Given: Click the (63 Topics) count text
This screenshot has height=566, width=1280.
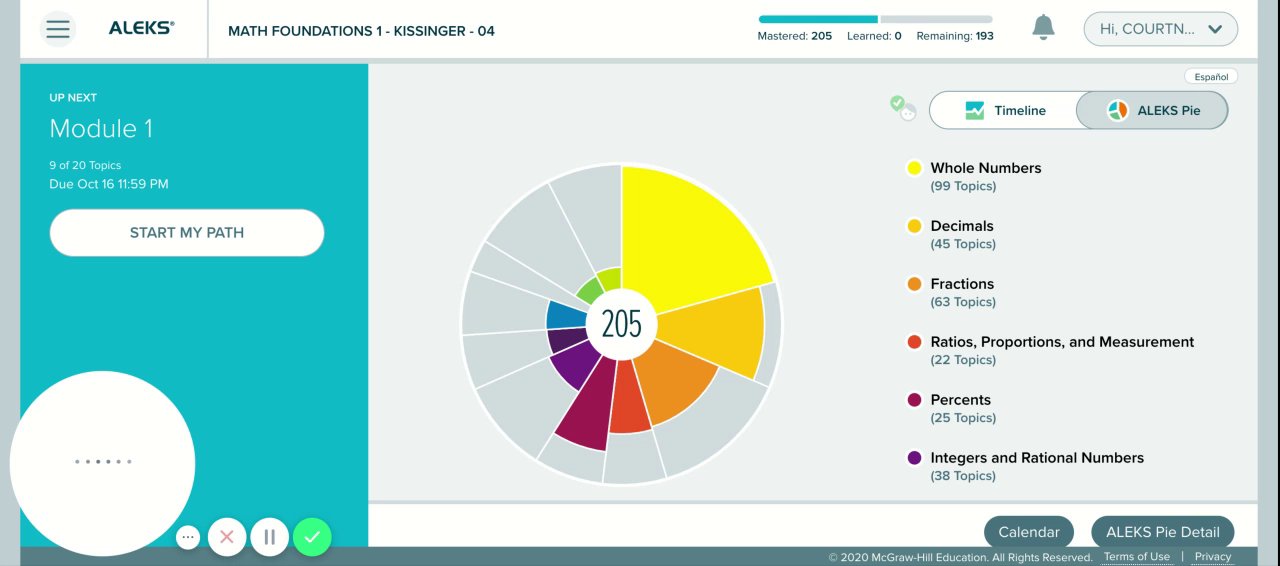Looking at the screenshot, I should (963, 303).
